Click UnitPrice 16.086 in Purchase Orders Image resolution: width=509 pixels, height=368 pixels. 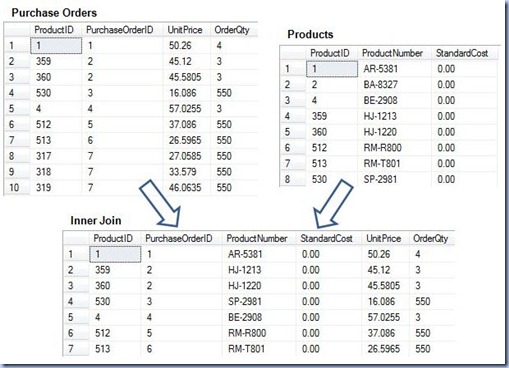point(182,93)
